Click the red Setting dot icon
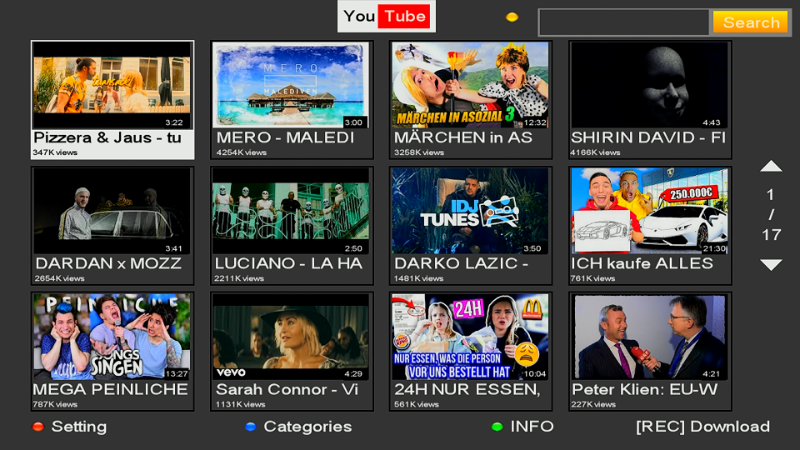Screen dimensions: 800x450 tap(38, 427)
